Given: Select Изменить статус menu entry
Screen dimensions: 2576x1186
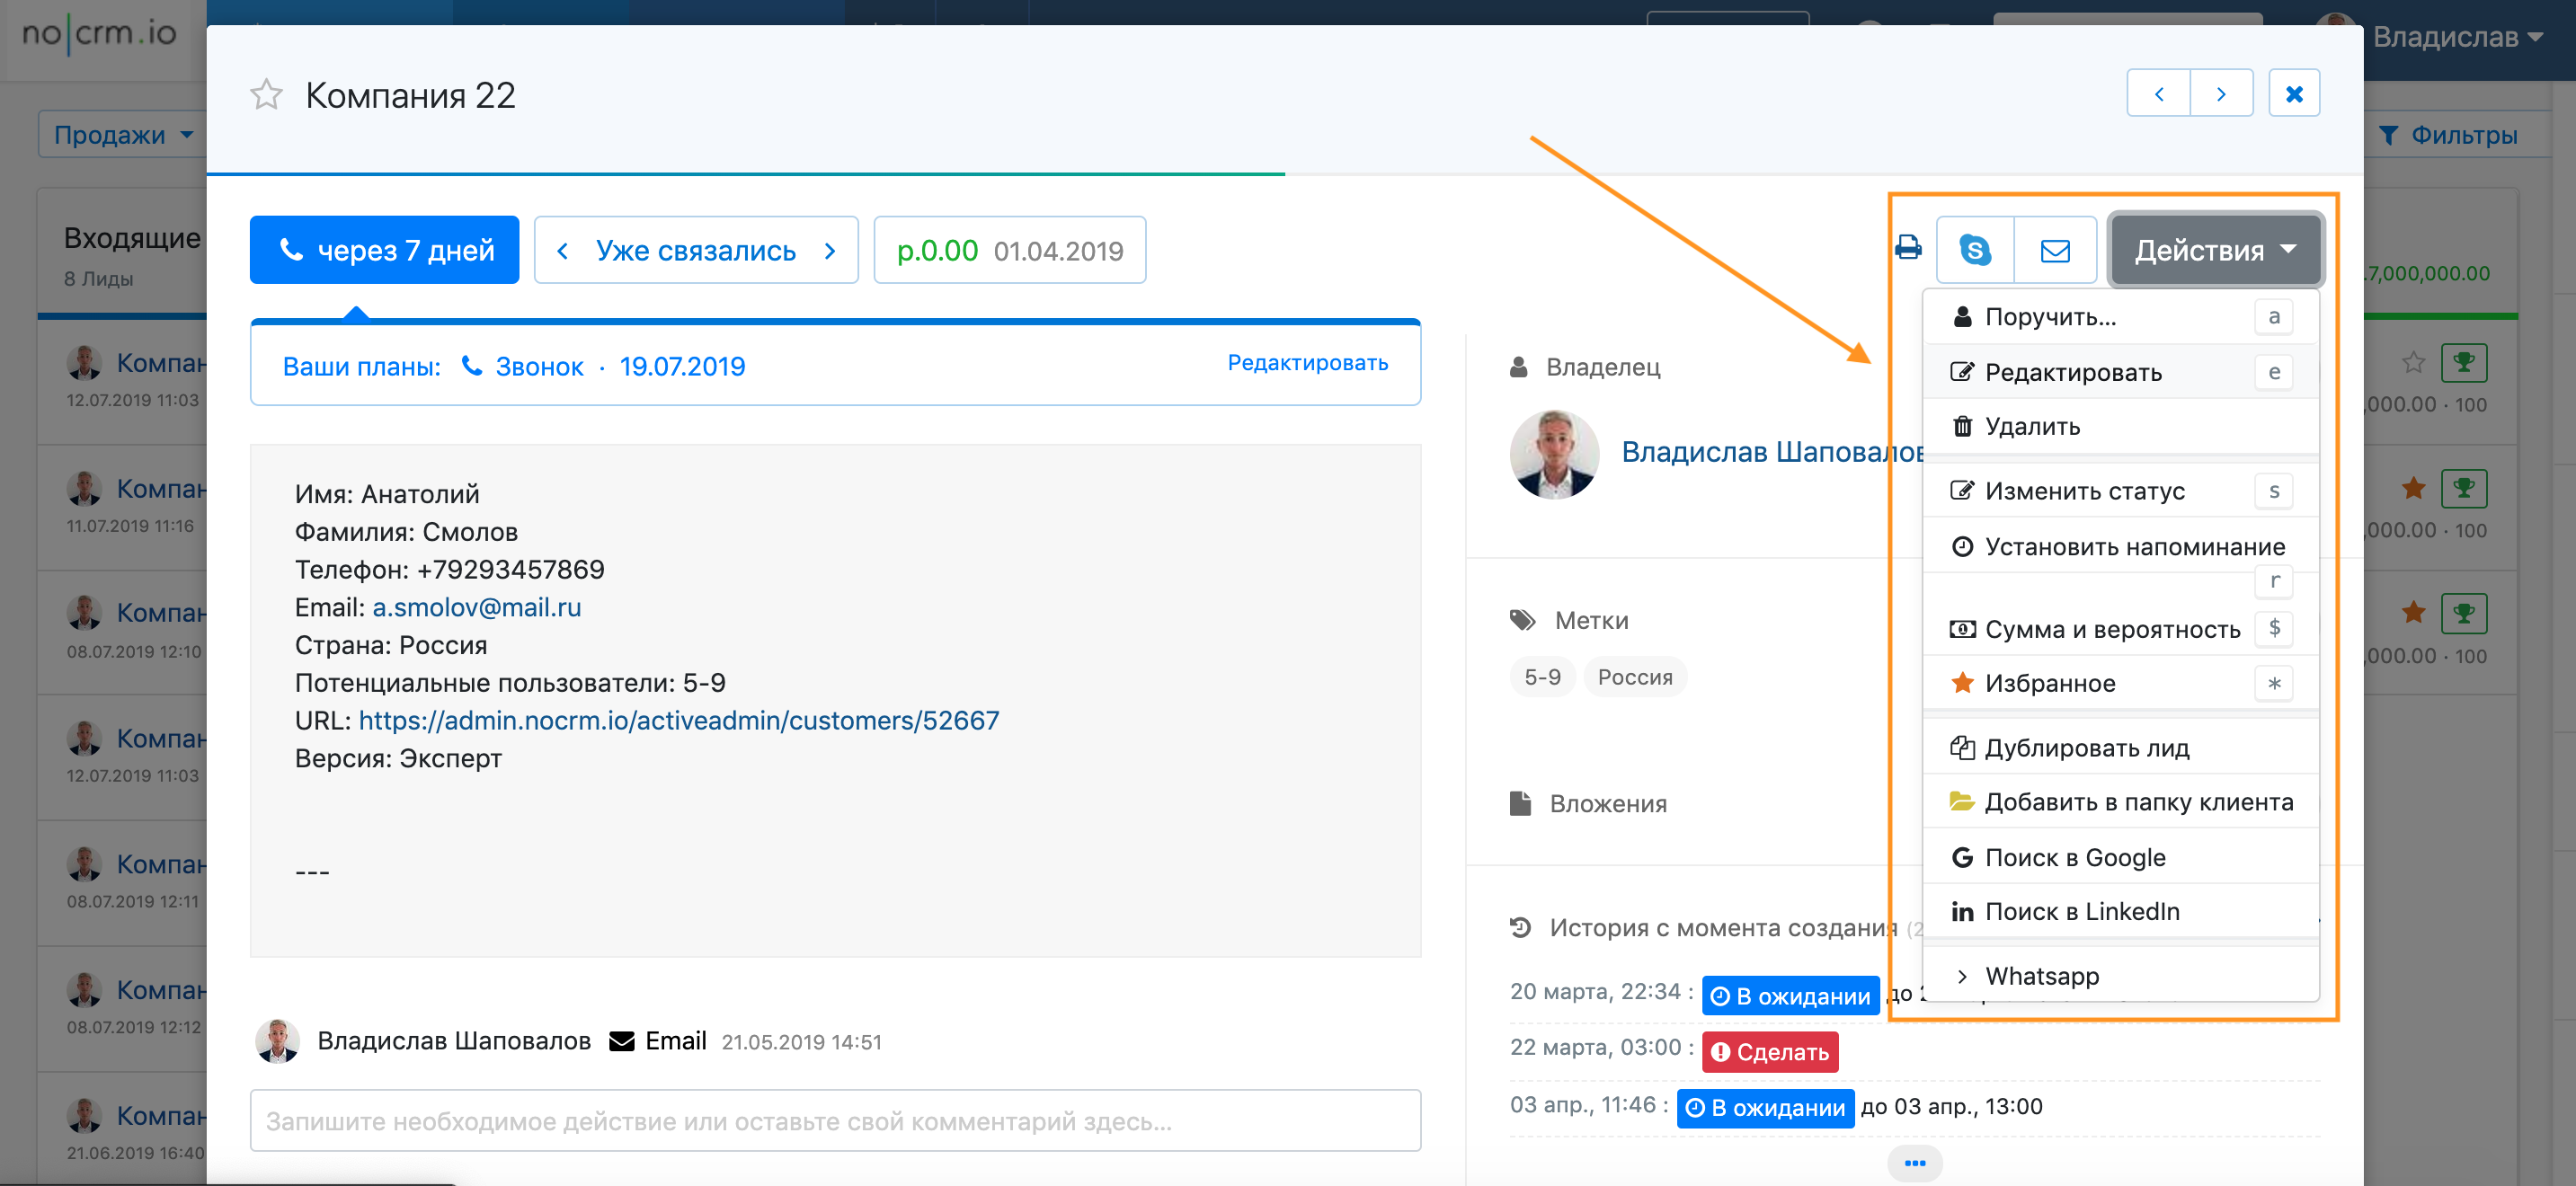Looking at the screenshot, I should coord(2084,491).
